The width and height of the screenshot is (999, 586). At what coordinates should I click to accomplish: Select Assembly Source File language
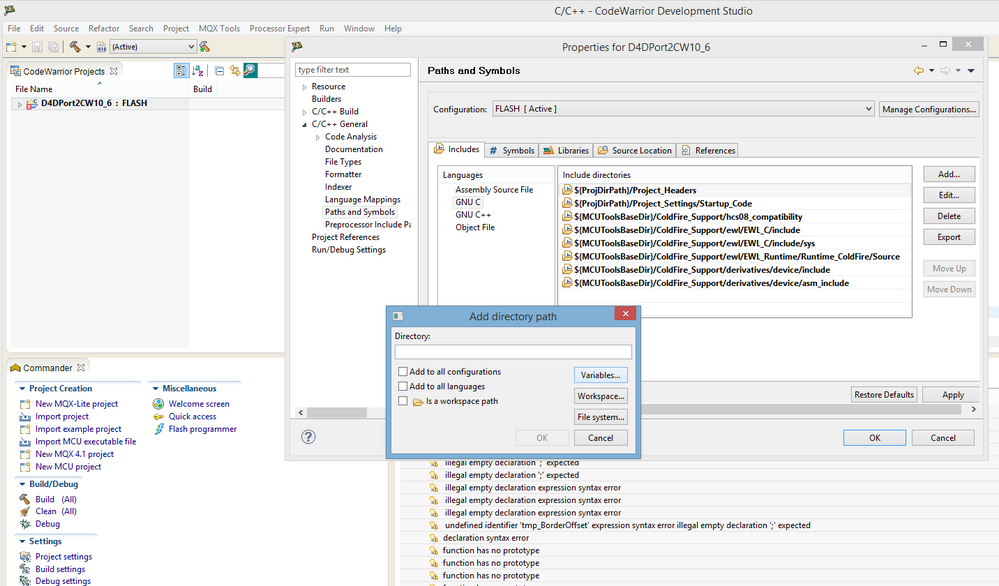[494, 190]
